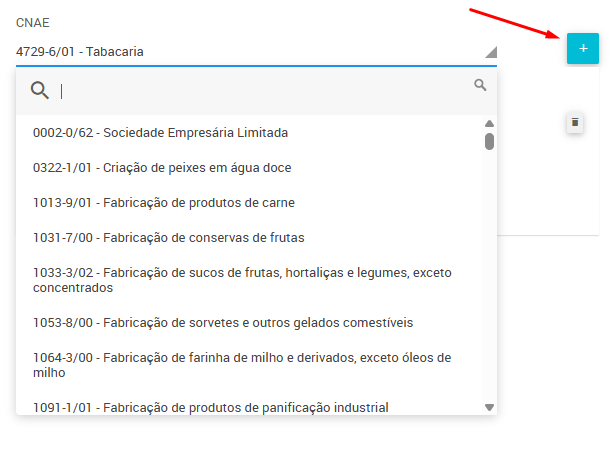Choose 1053-8/00 - Fabricação de sorvetes option
Image resolution: width=613 pixels, height=462 pixels.
[x=222, y=322]
